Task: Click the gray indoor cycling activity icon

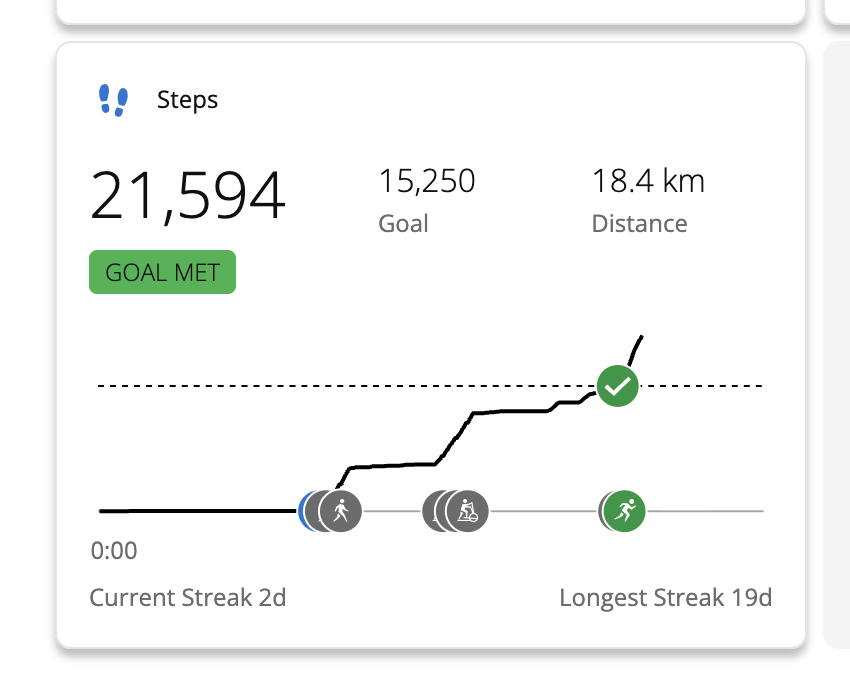Action: [x=468, y=511]
